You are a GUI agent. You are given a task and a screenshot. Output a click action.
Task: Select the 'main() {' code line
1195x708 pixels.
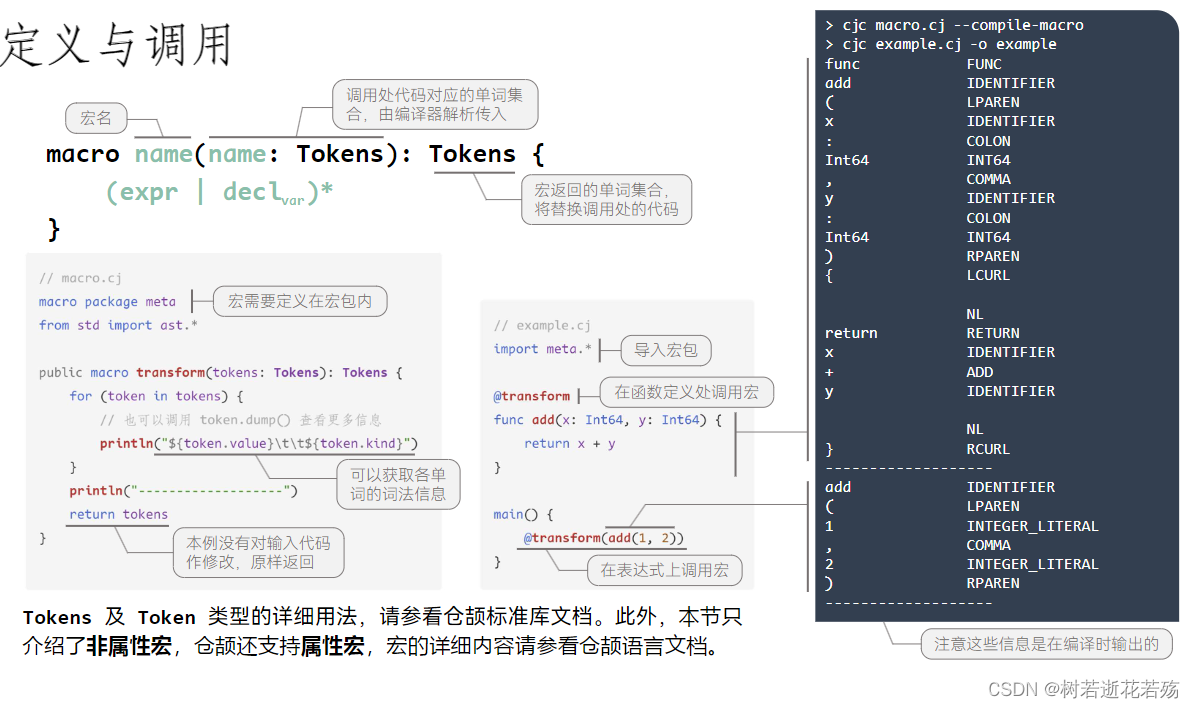click(x=523, y=514)
